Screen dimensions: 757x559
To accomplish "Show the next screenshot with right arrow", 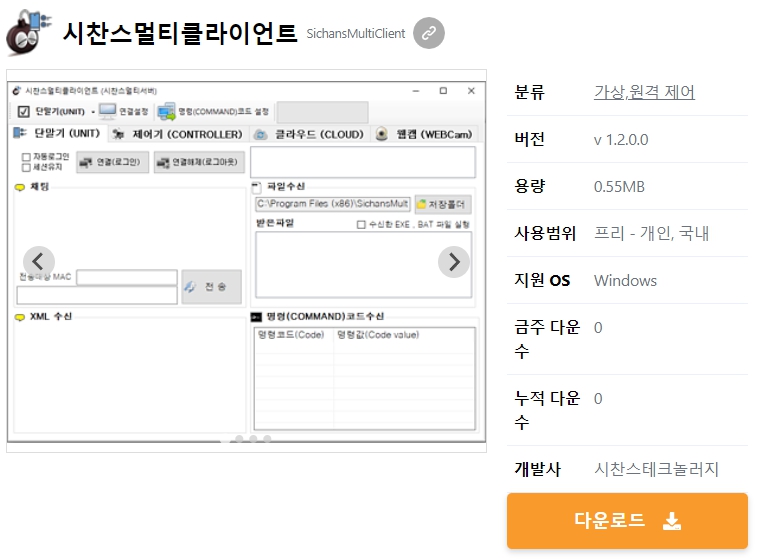I will (x=454, y=262).
